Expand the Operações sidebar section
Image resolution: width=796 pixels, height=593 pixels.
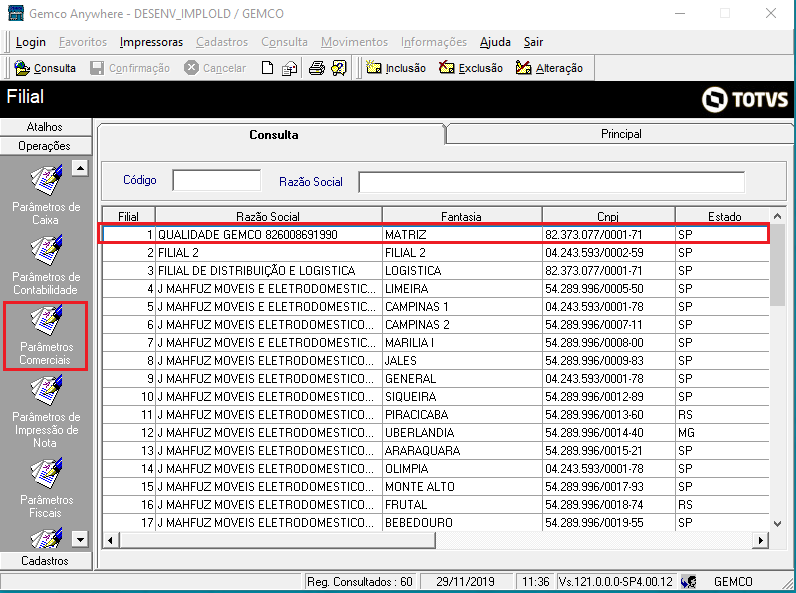click(46, 146)
